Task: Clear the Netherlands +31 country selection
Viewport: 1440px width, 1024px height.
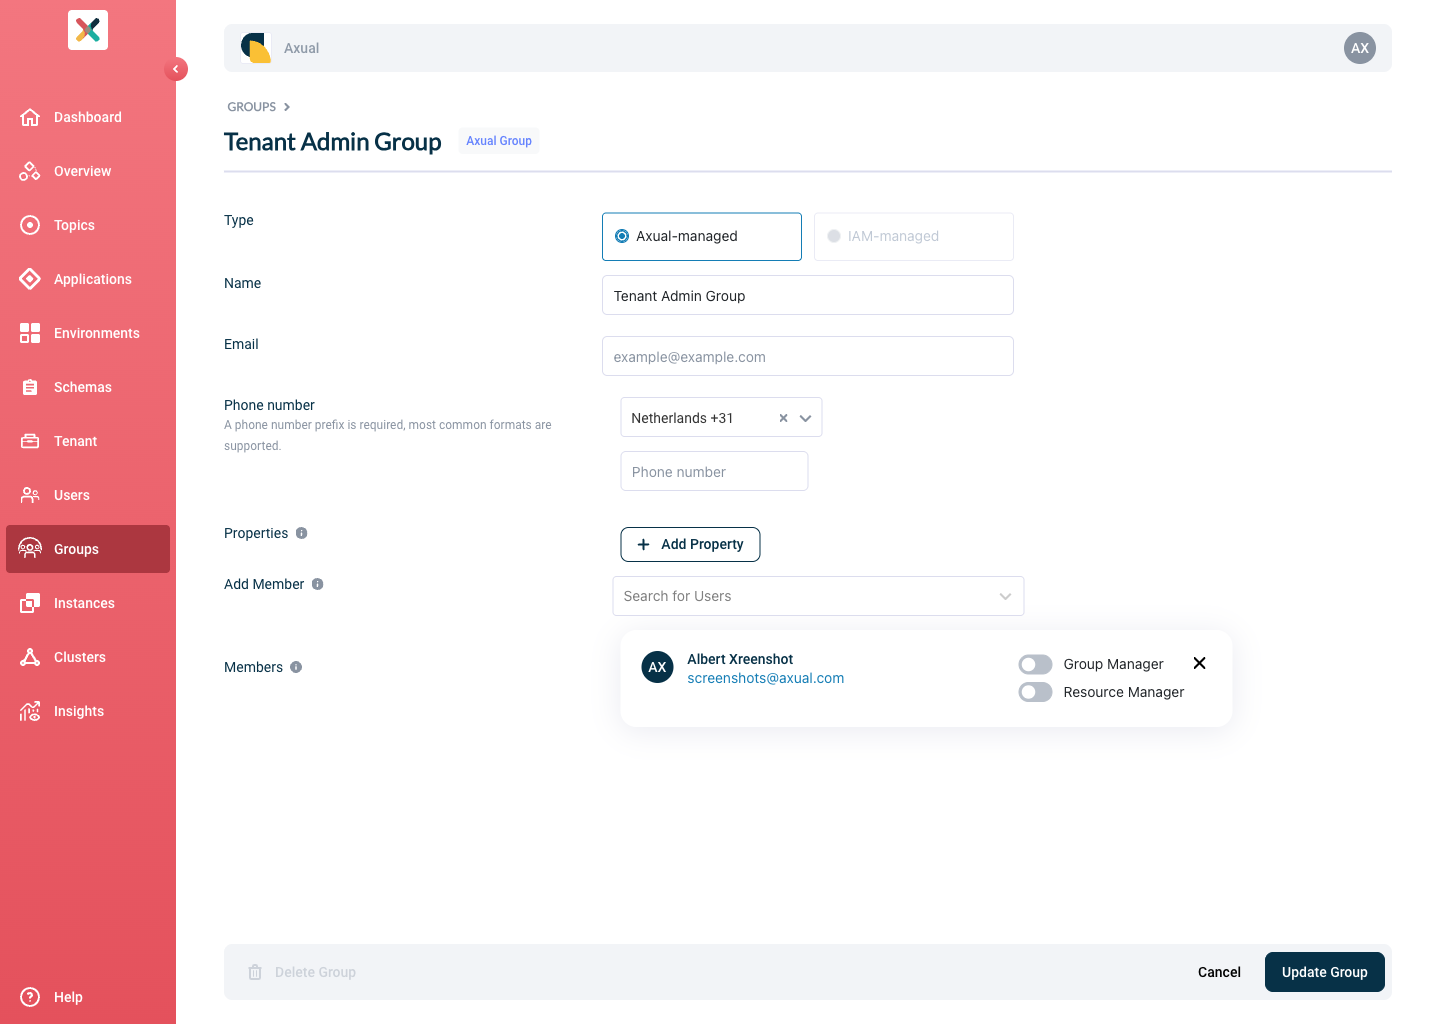Action: tap(783, 418)
